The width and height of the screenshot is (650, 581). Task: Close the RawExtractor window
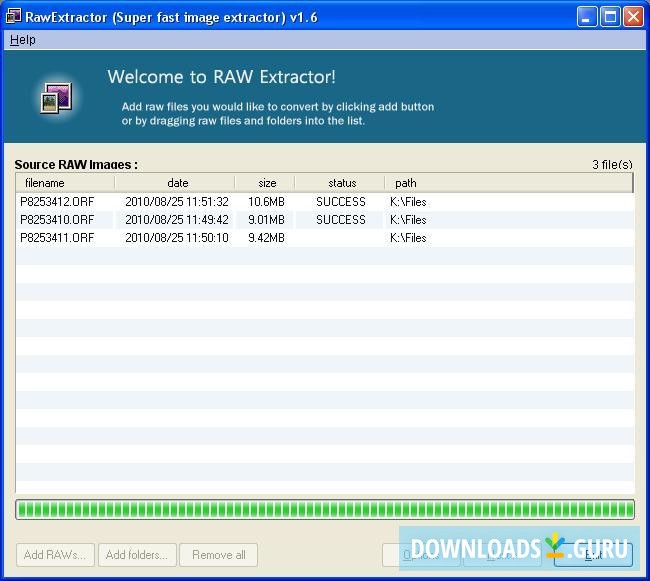coord(633,17)
